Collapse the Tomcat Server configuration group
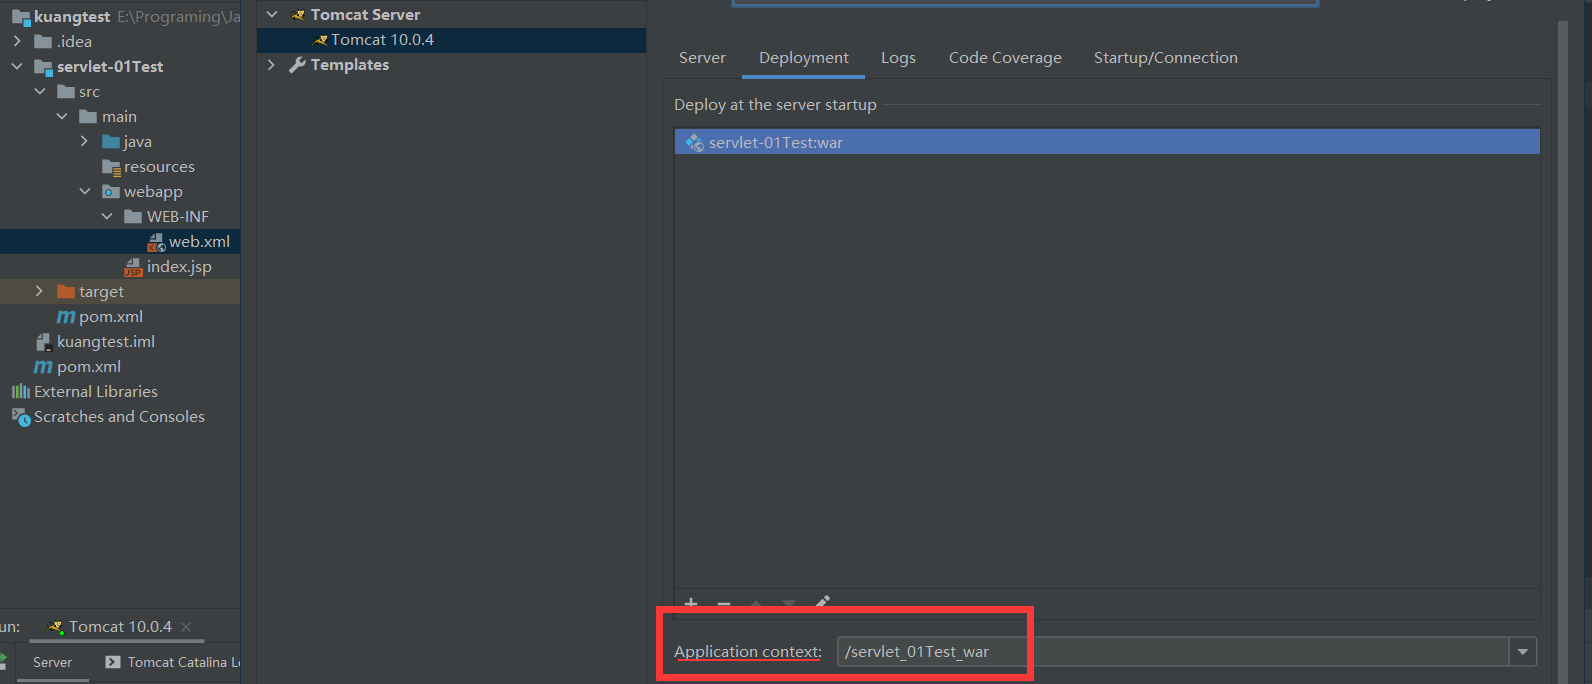The width and height of the screenshot is (1592, 684). pos(271,15)
